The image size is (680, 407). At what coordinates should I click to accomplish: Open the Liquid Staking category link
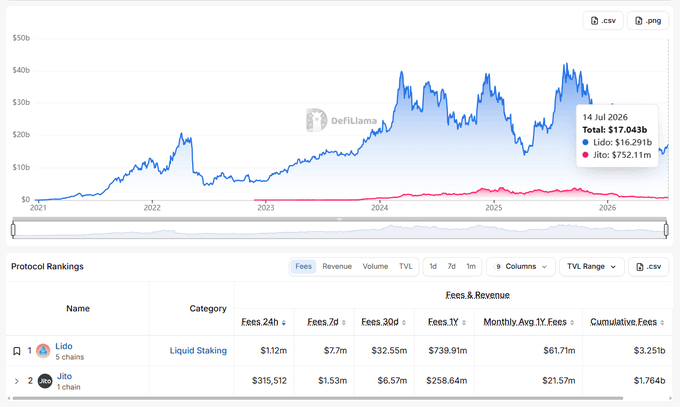198,351
